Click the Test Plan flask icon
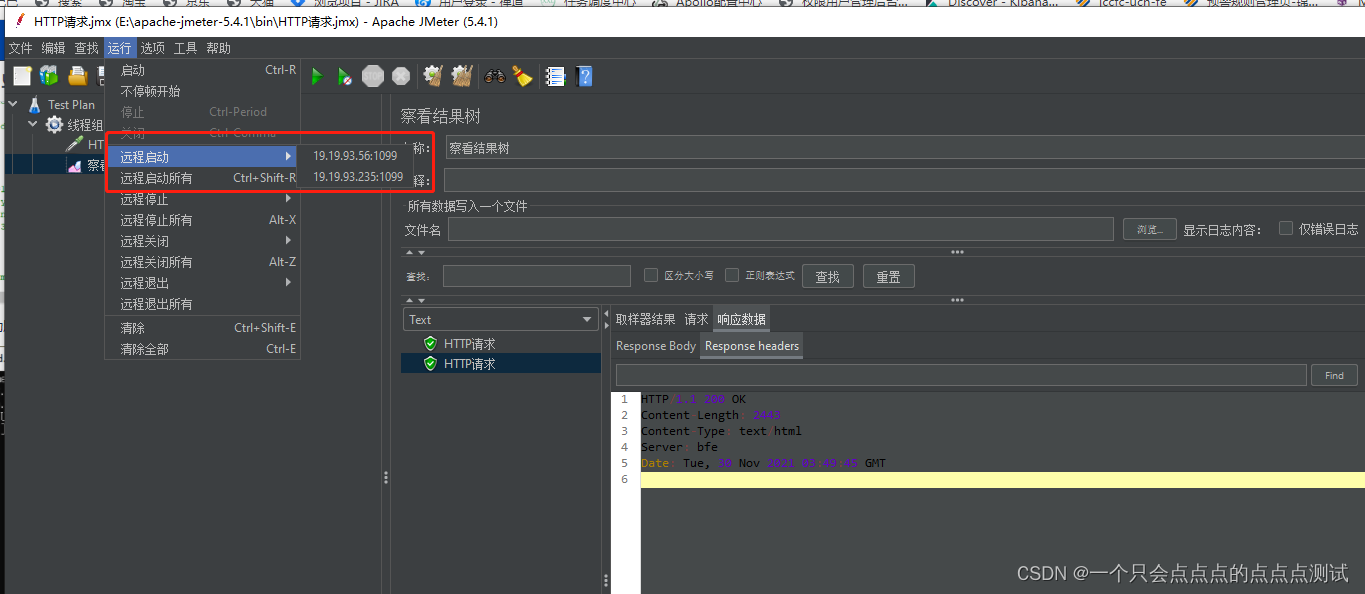 35,104
